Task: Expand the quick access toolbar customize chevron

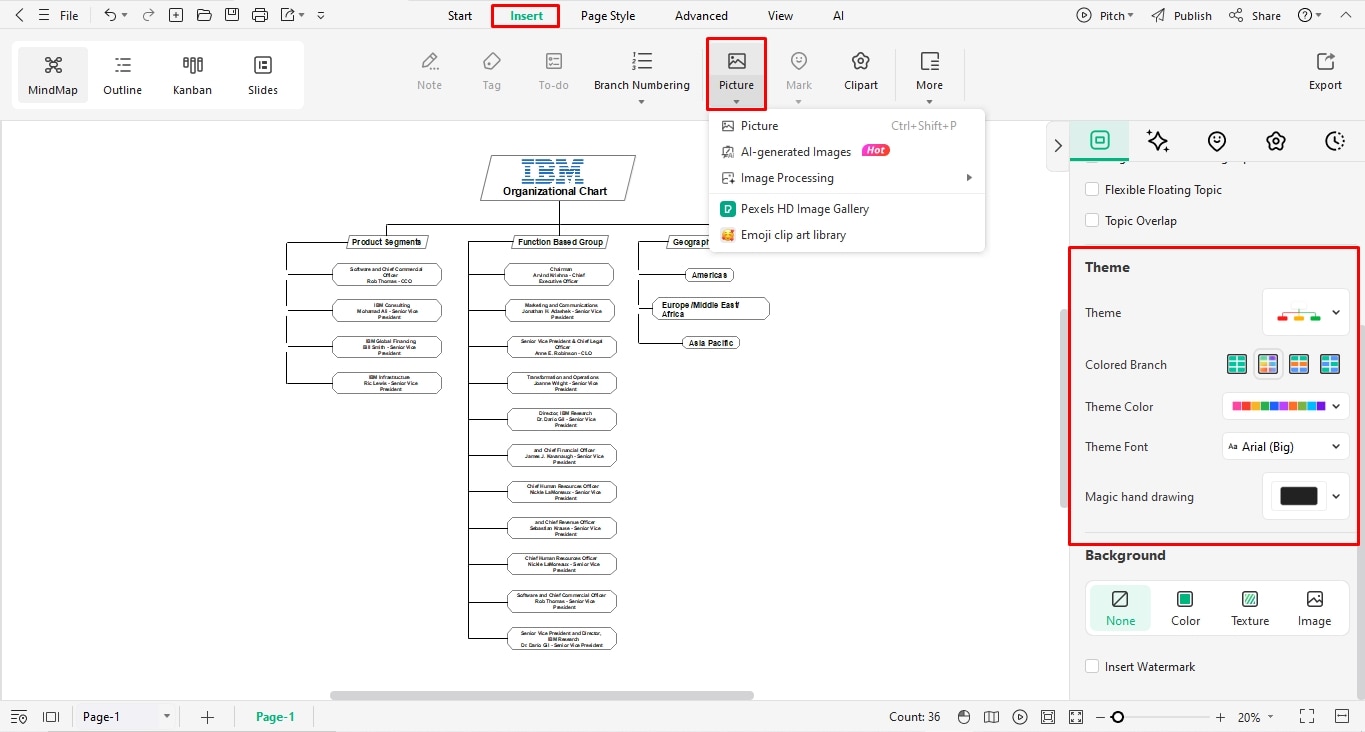Action: pyautogui.click(x=320, y=16)
